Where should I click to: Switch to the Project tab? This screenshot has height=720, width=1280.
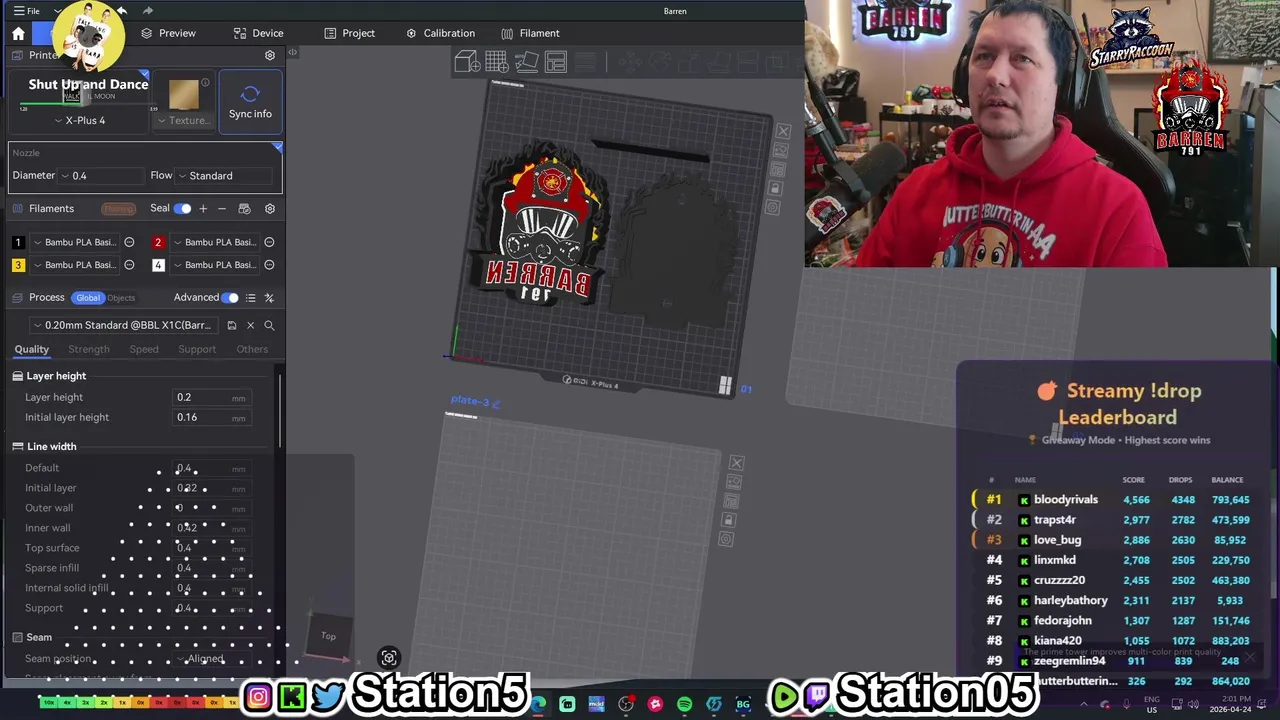click(x=349, y=33)
